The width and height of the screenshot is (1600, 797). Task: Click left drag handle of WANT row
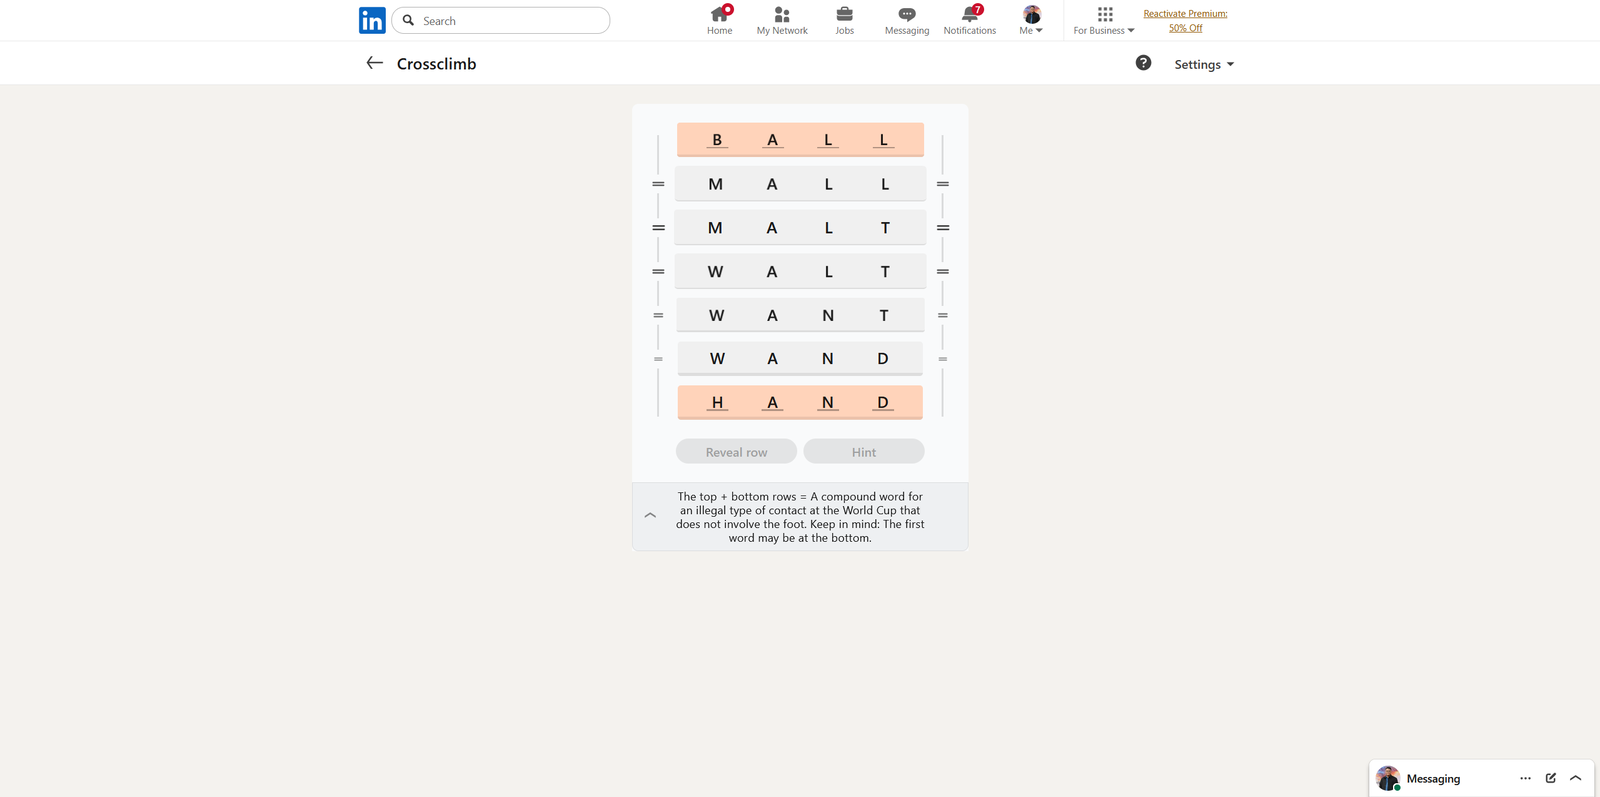[658, 315]
